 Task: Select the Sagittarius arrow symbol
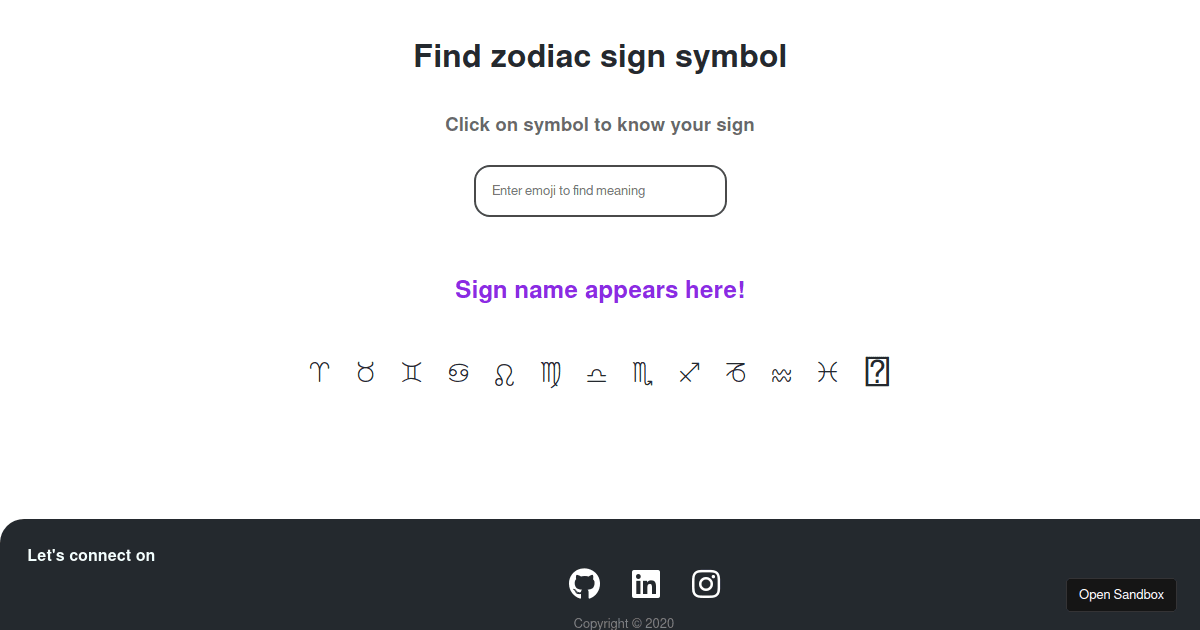click(x=688, y=372)
